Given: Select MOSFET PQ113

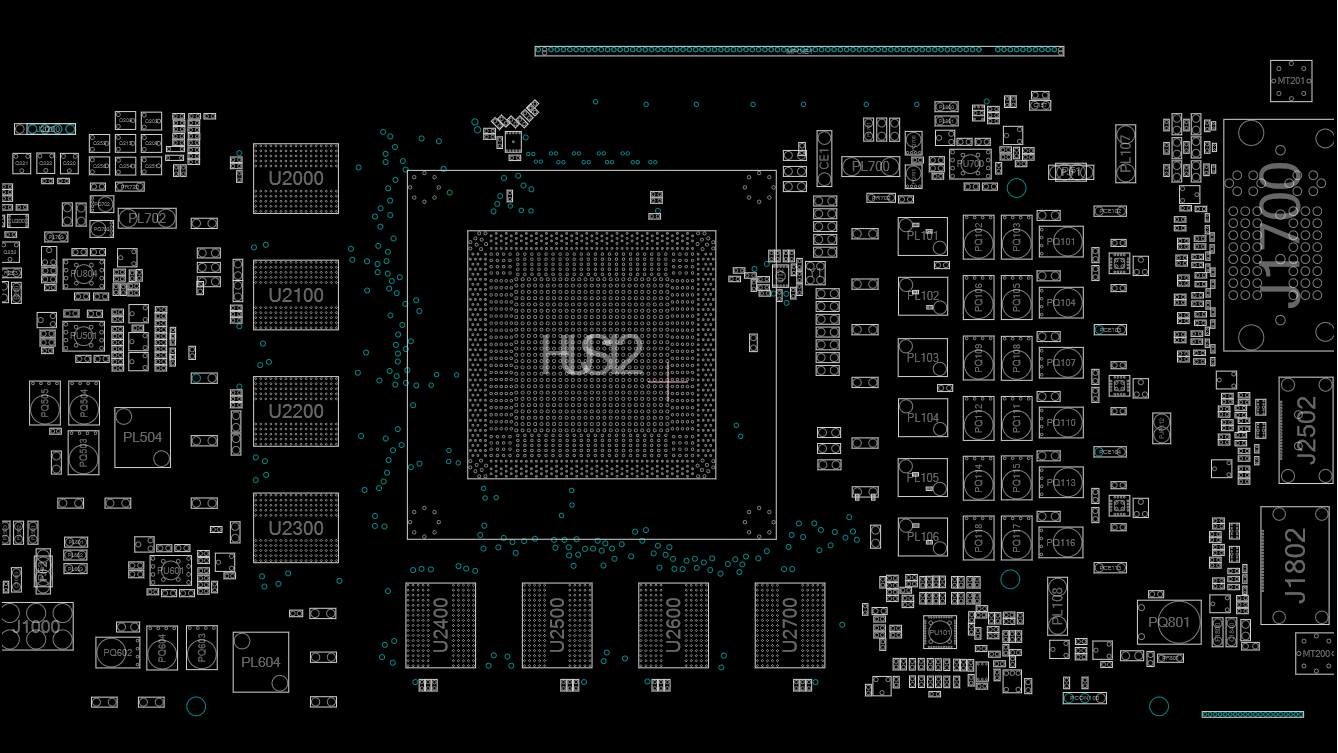Looking at the screenshot, I should click(1061, 482).
